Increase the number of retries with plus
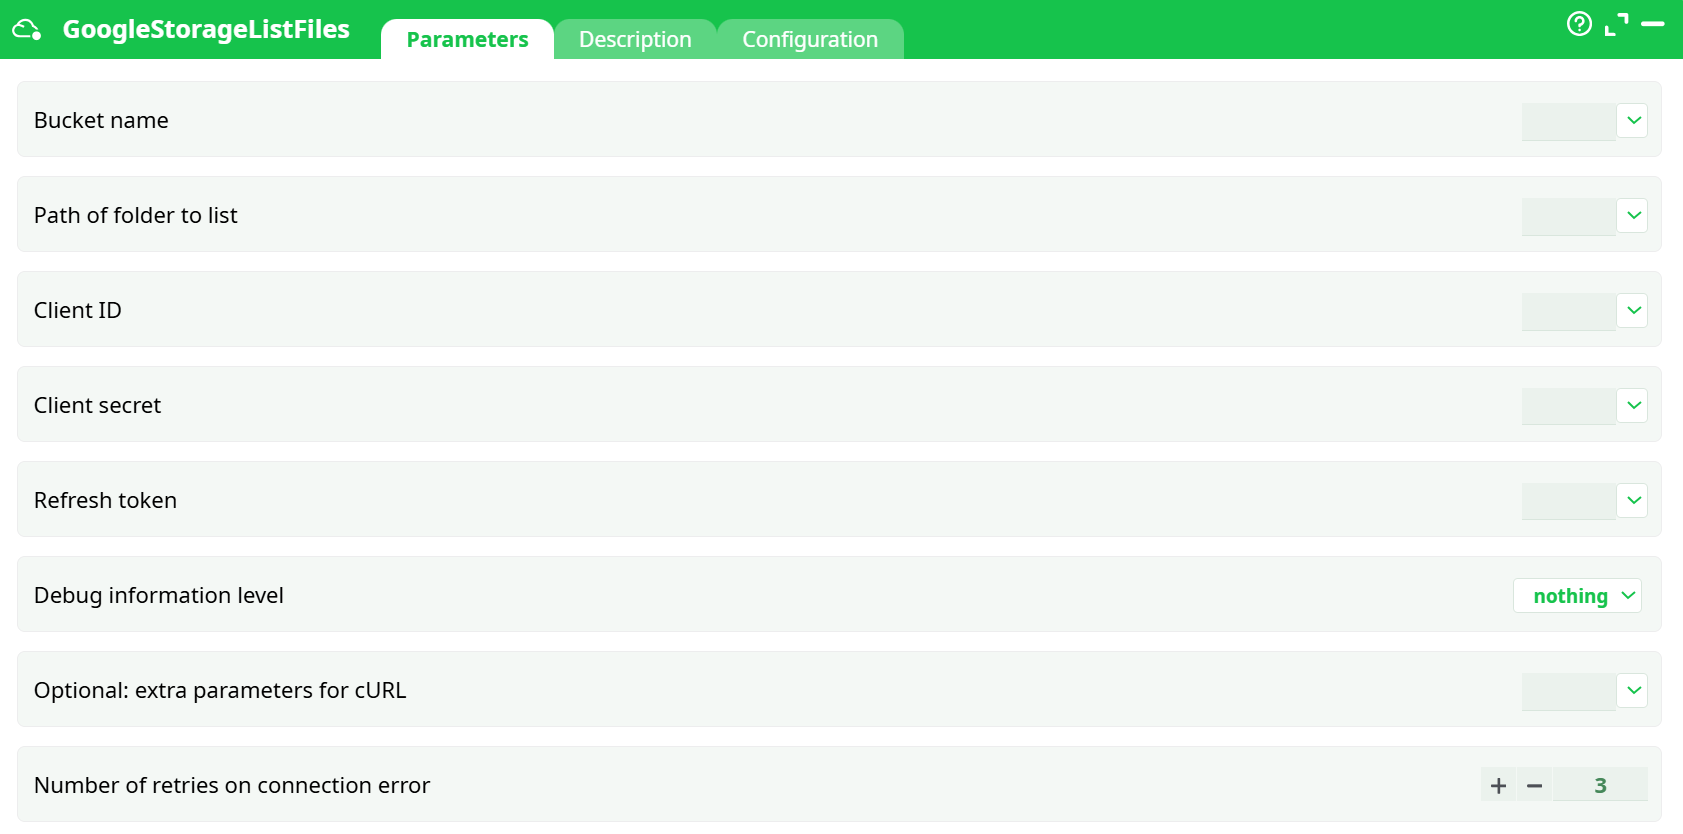The width and height of the screenshot is (1683, 834). (x=1498, y=786)
